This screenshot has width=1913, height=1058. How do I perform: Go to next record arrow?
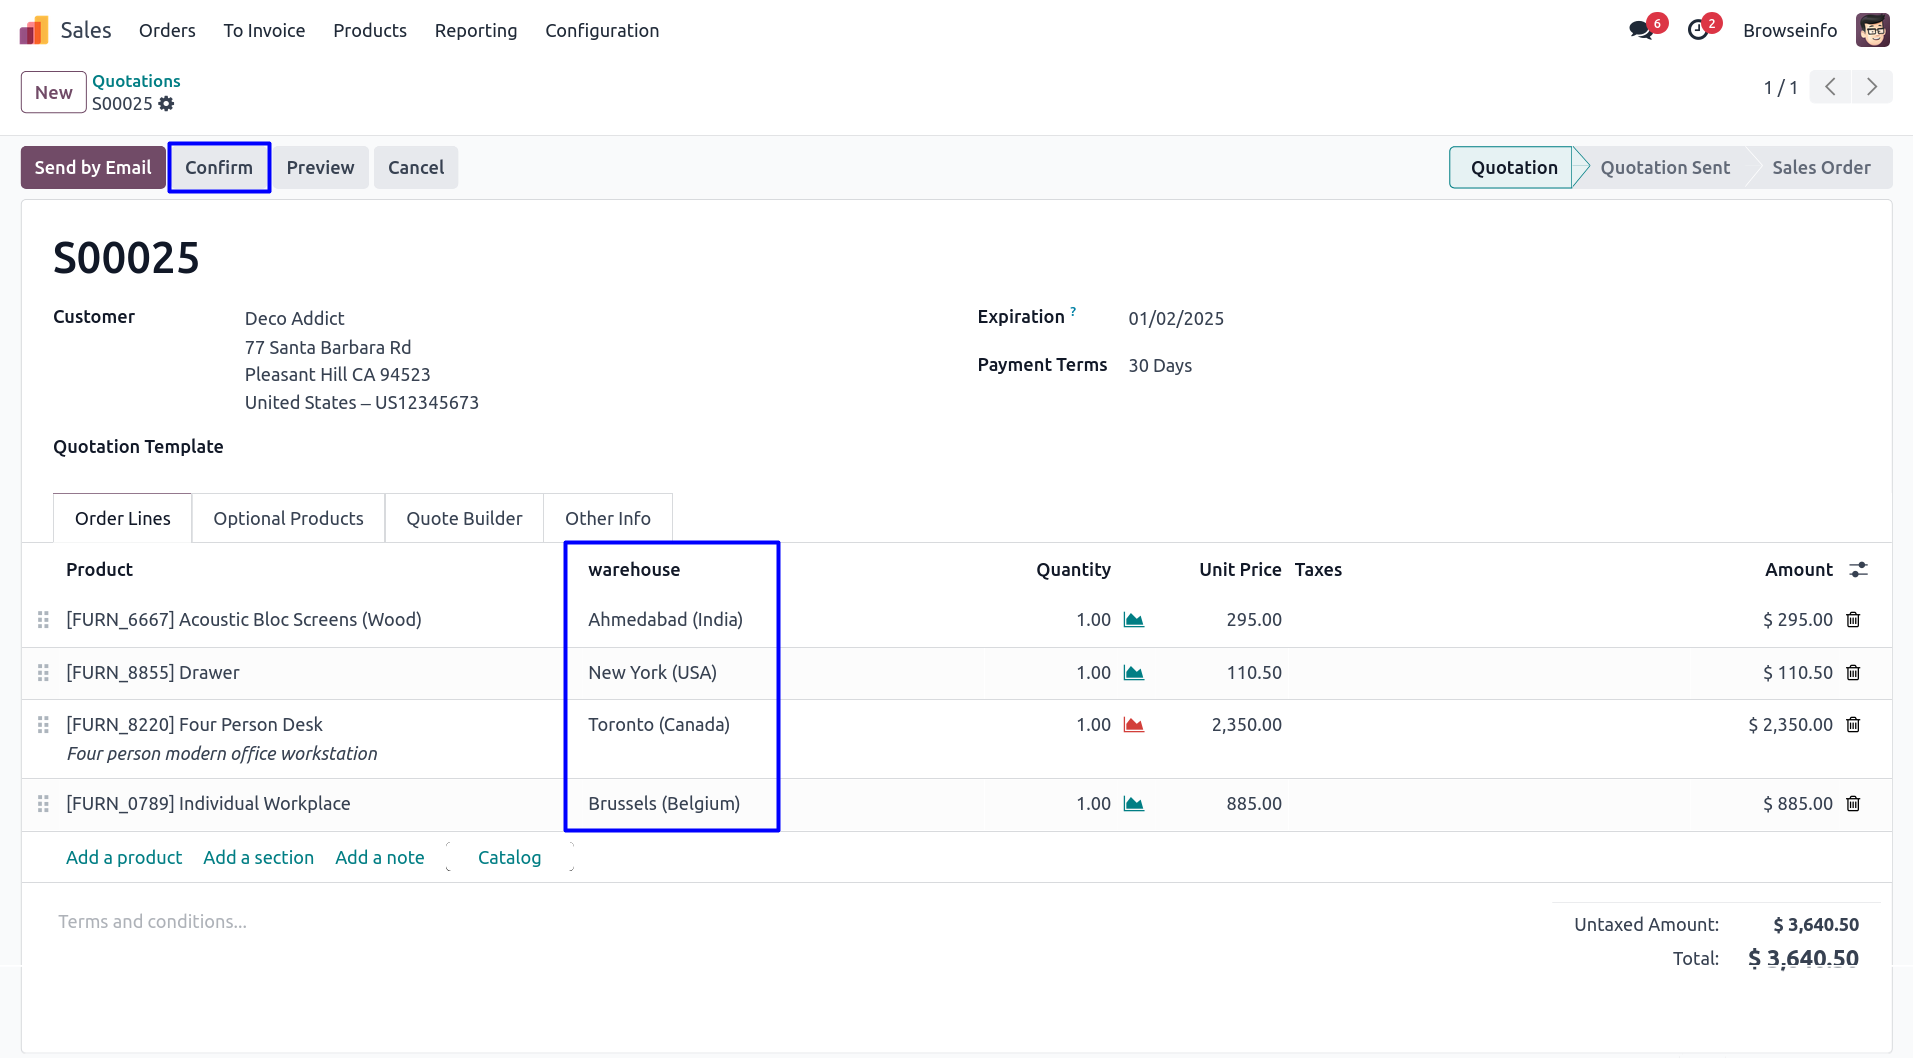[x=1871, y=88]
